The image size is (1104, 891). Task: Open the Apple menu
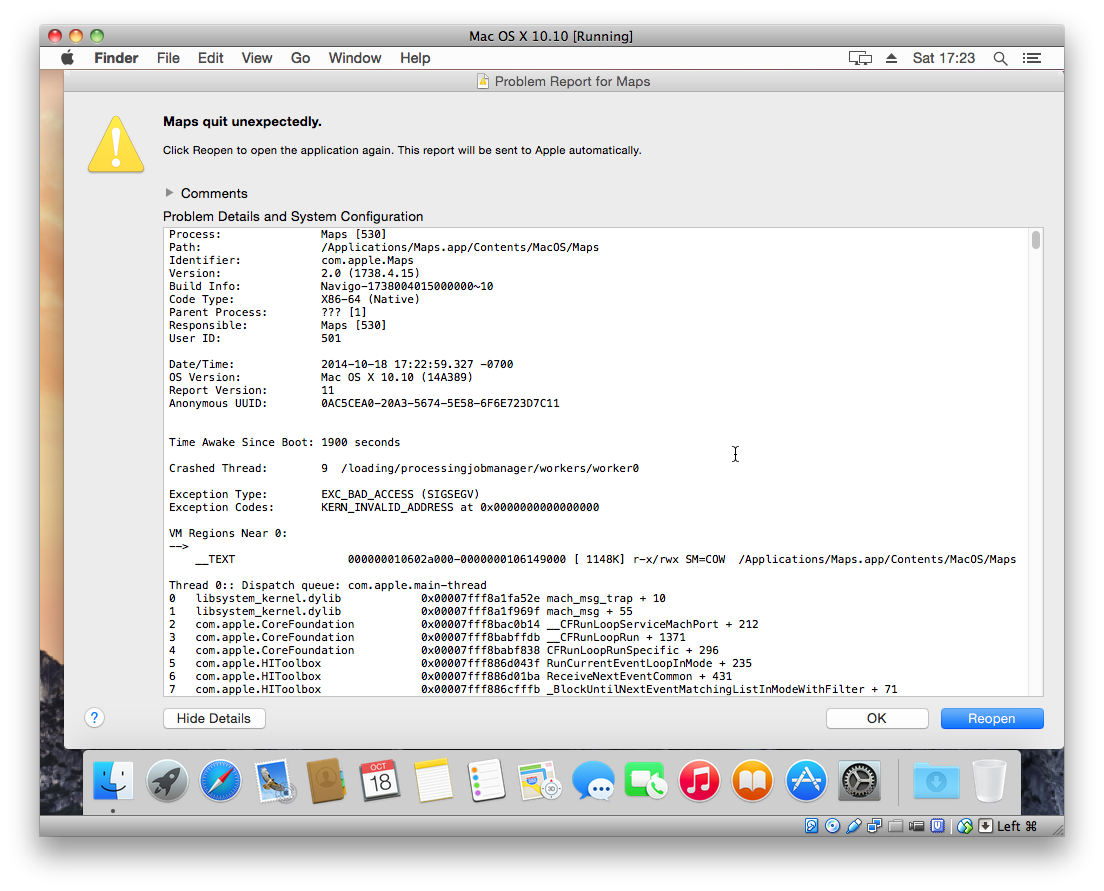point(68,58)
